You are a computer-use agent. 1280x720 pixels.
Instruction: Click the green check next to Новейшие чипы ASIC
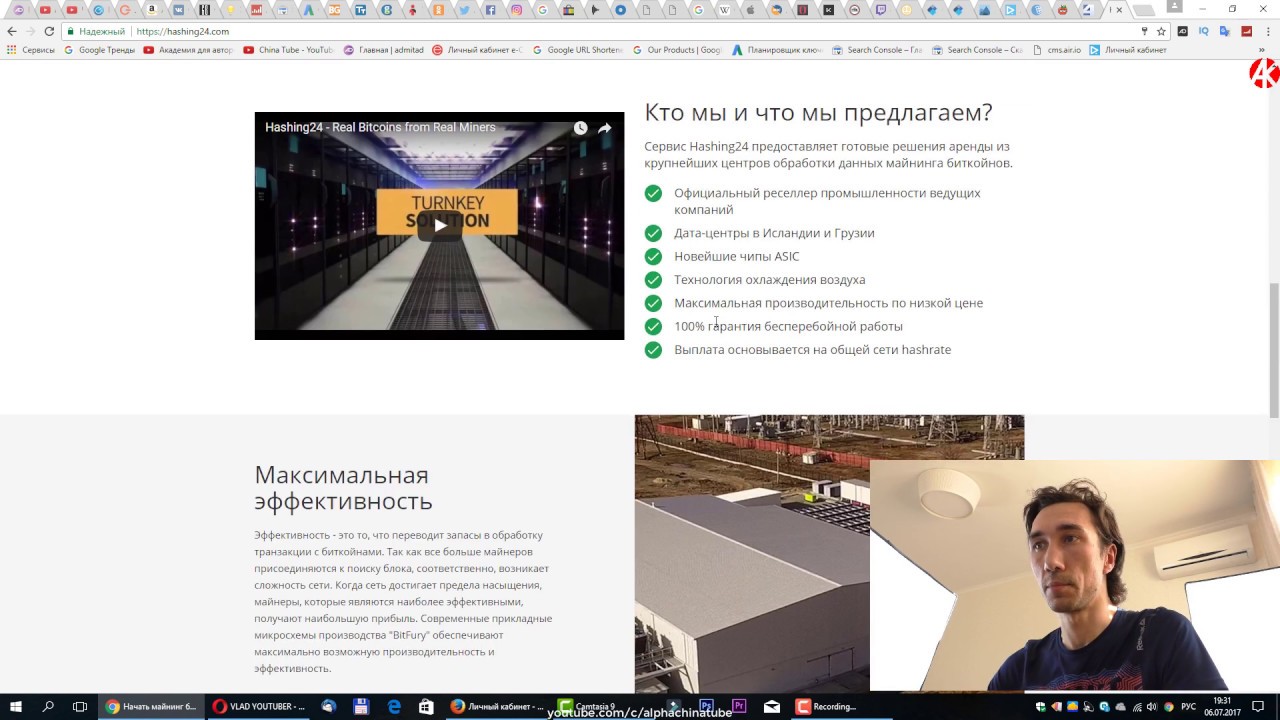click(653, 256)
